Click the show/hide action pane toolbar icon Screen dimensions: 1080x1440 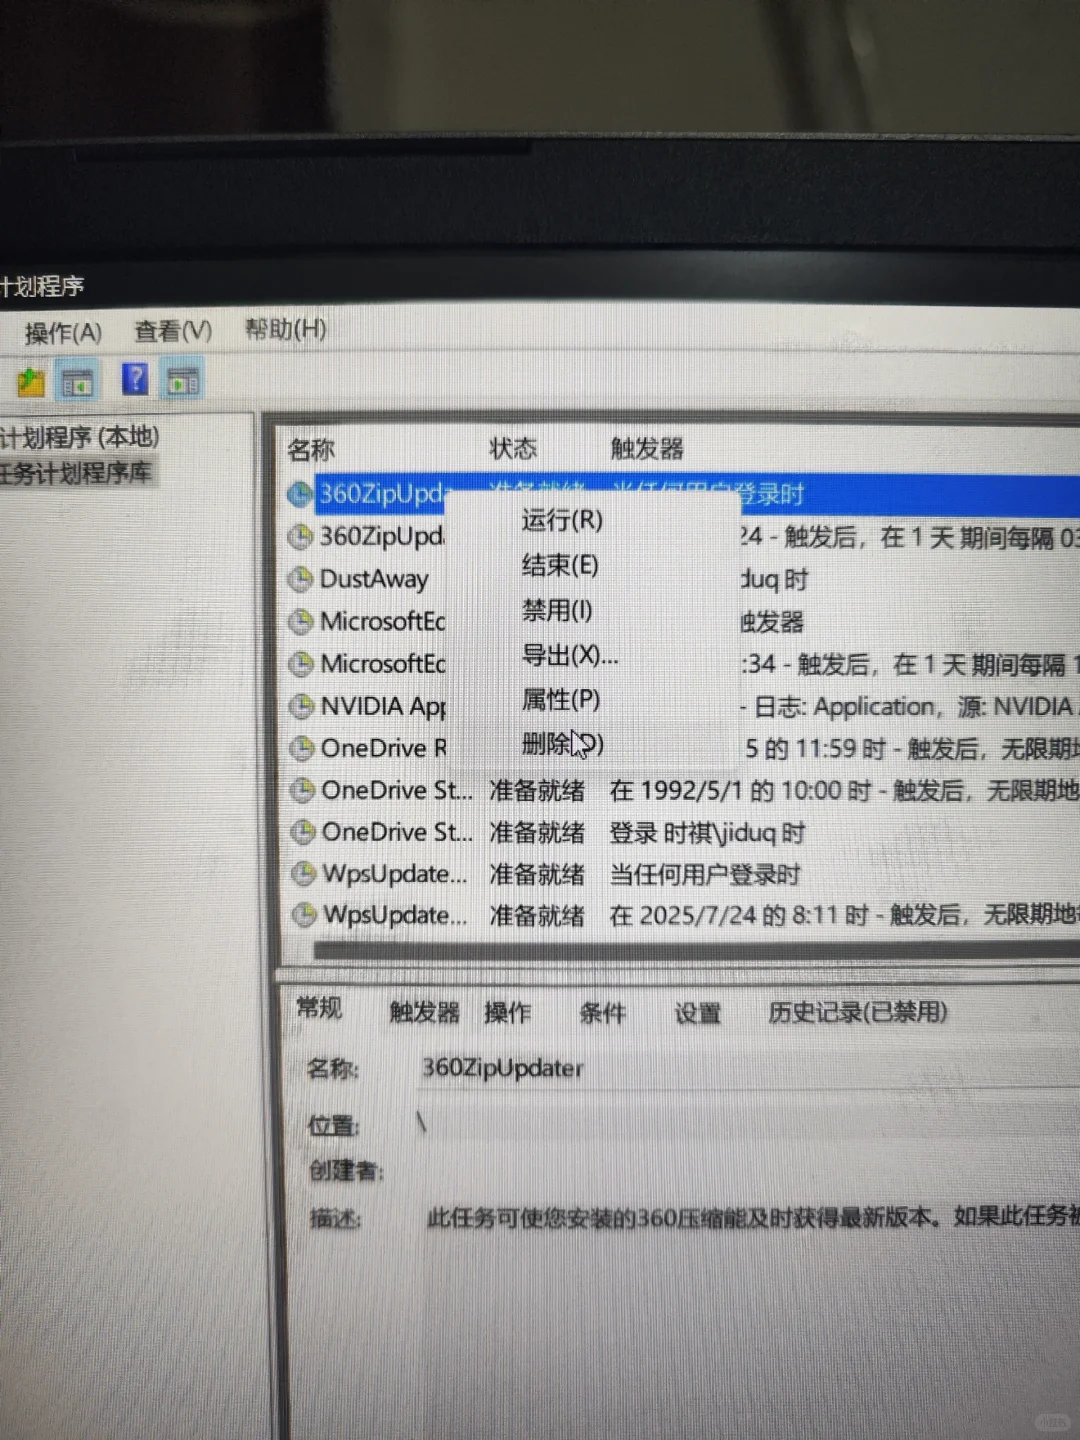tap(181, 380)
